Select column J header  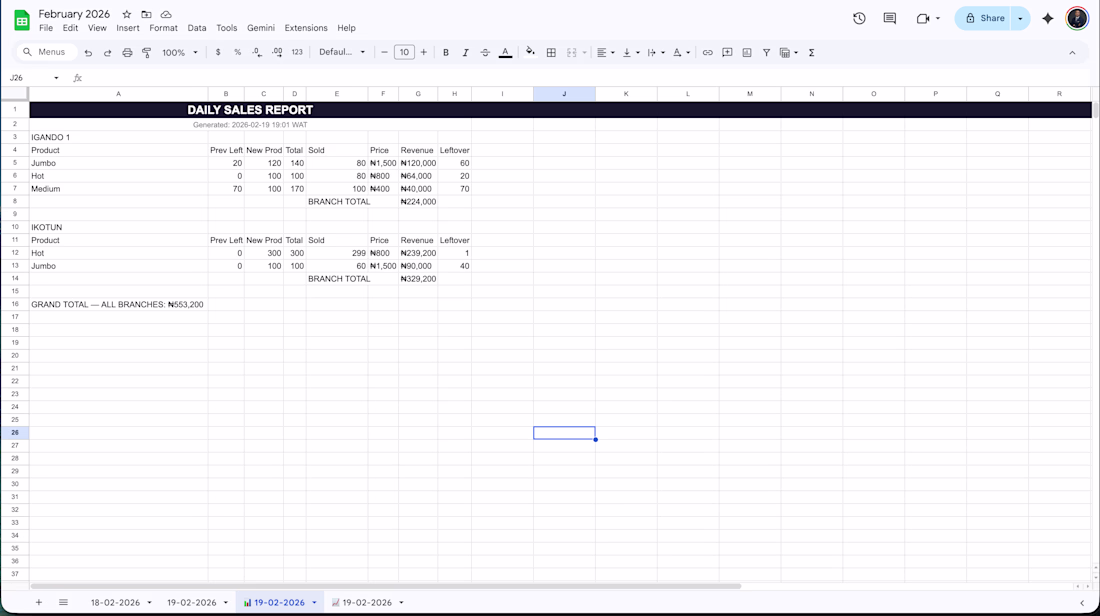(564, 94)
